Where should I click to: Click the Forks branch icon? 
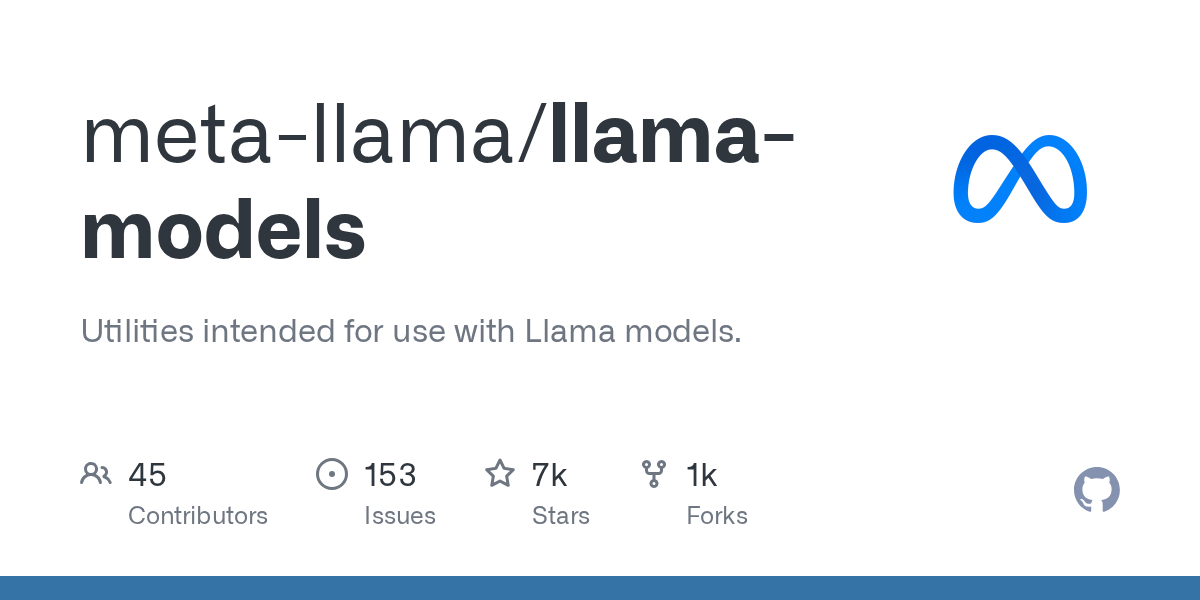pos(654,474)
